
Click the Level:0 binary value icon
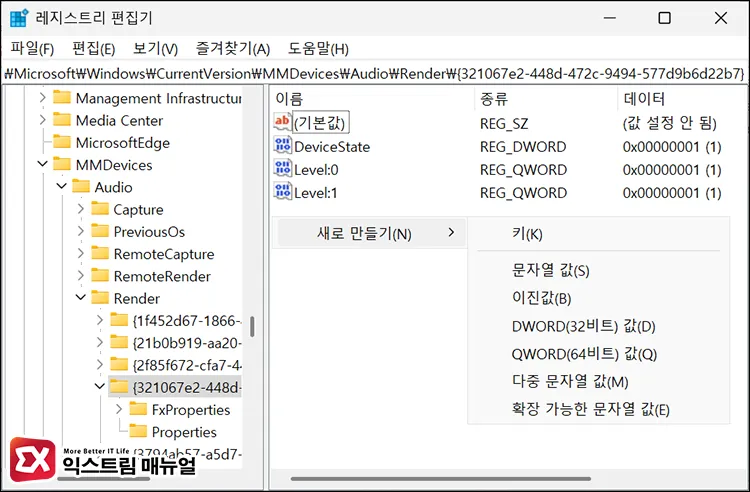pos(282,168)
